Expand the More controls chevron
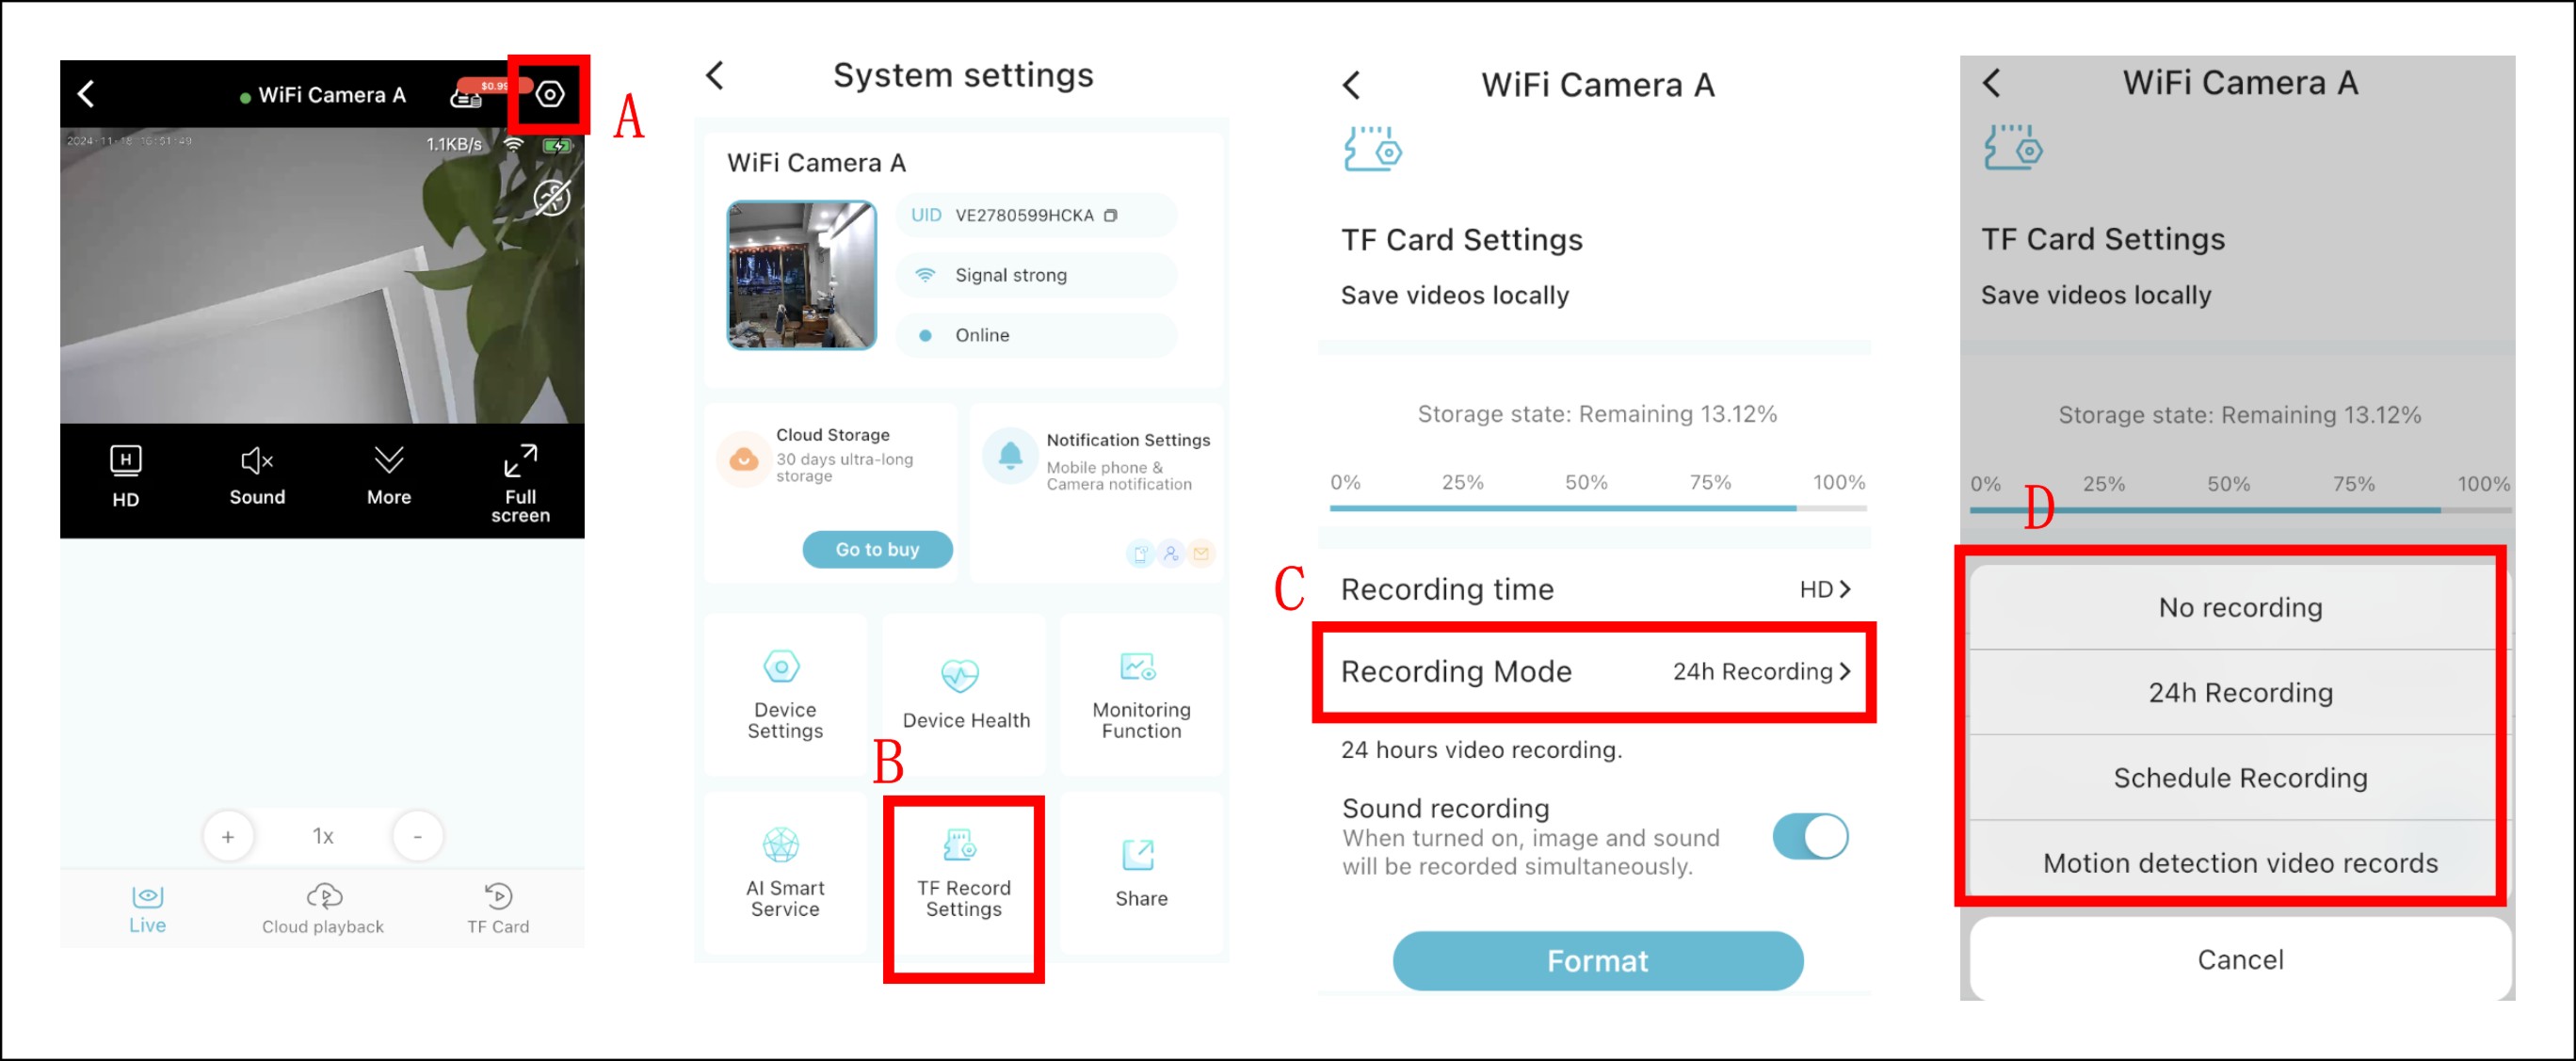 coord(389,475)
